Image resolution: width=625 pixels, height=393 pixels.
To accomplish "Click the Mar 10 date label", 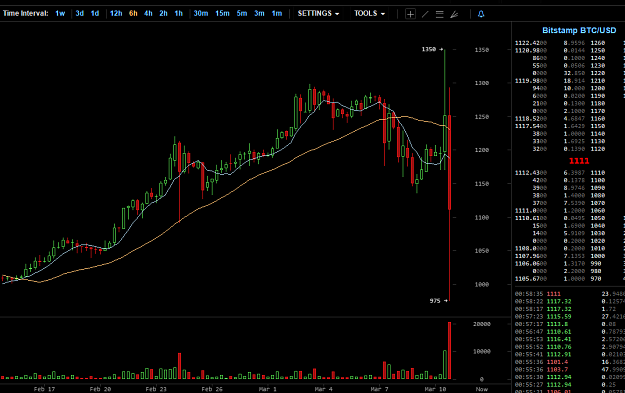I will [x=435, y=389].
